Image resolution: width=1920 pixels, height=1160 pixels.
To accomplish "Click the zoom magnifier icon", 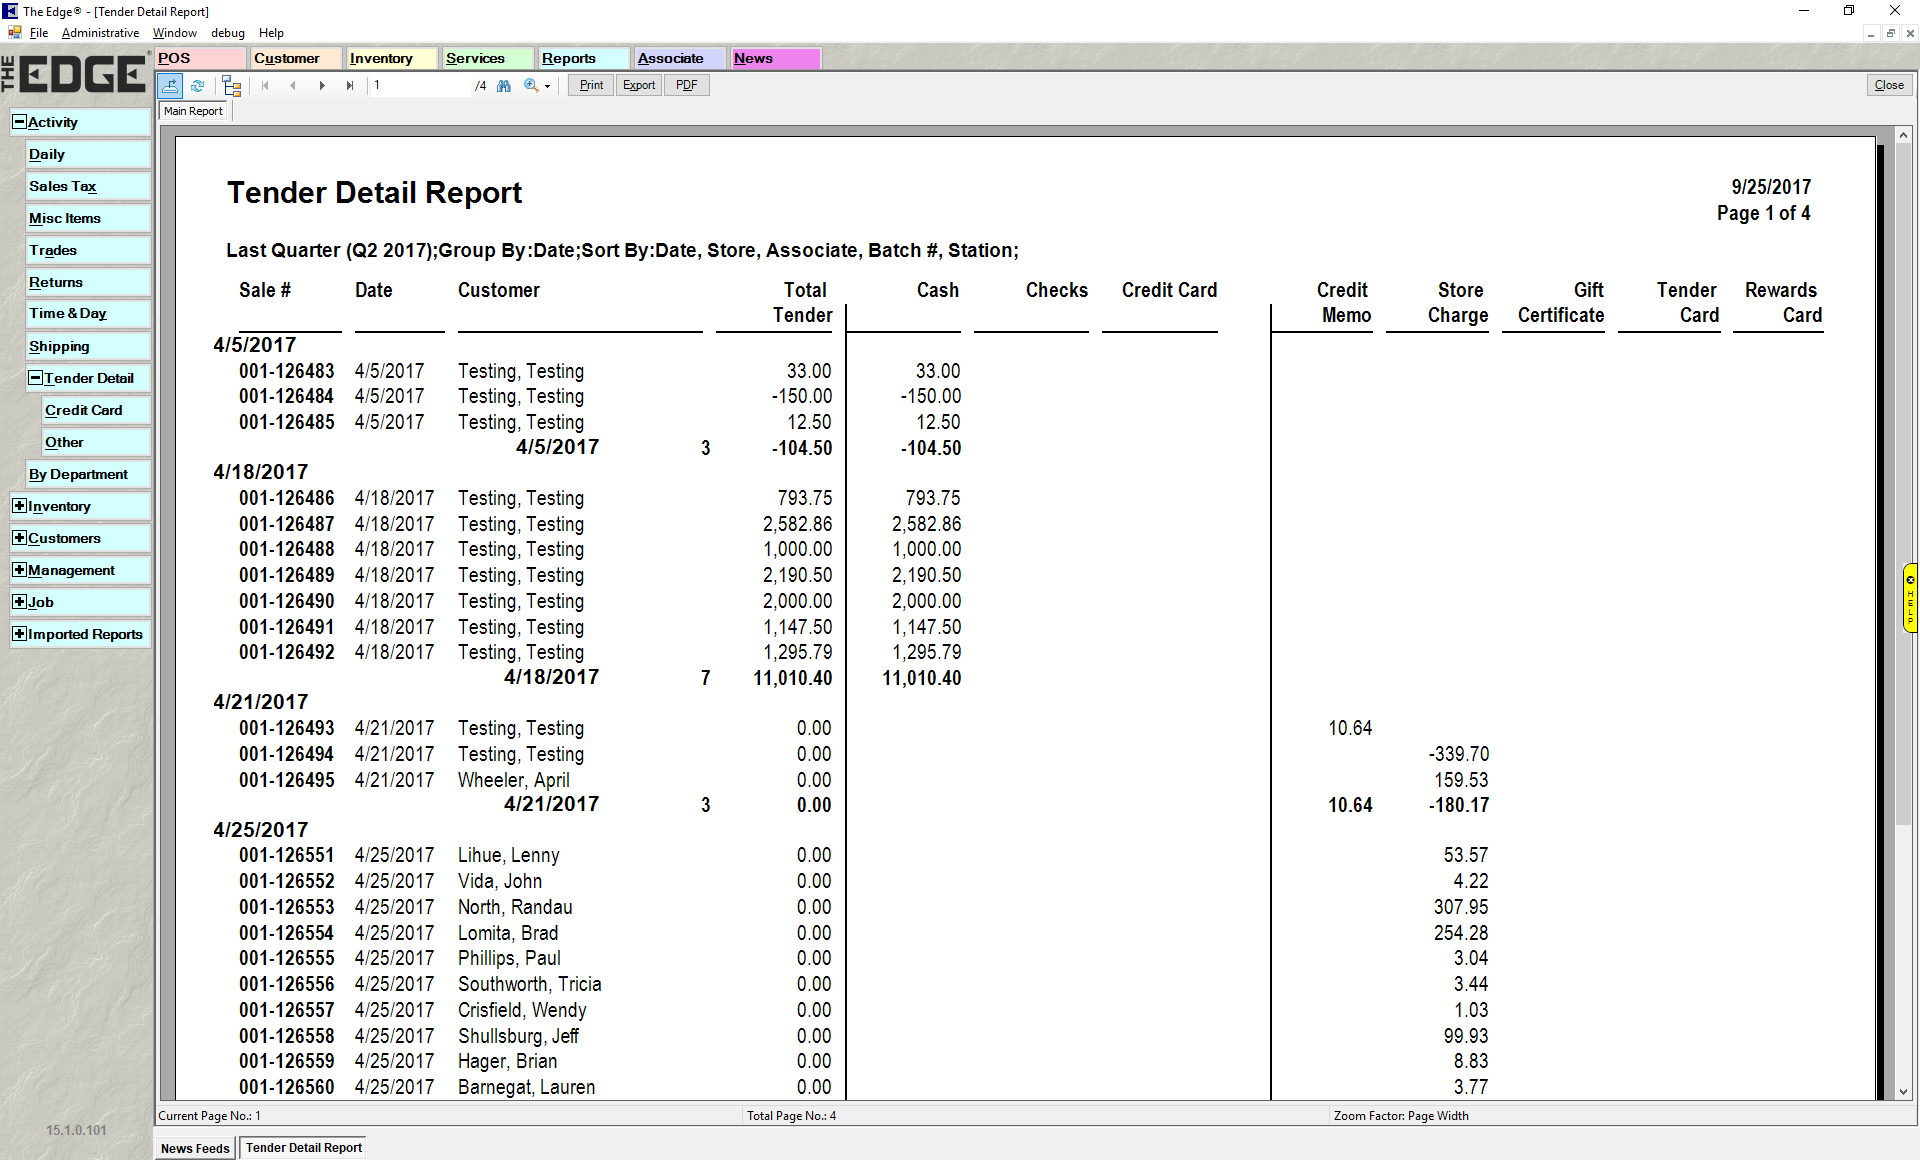I will tap(531, 86).
